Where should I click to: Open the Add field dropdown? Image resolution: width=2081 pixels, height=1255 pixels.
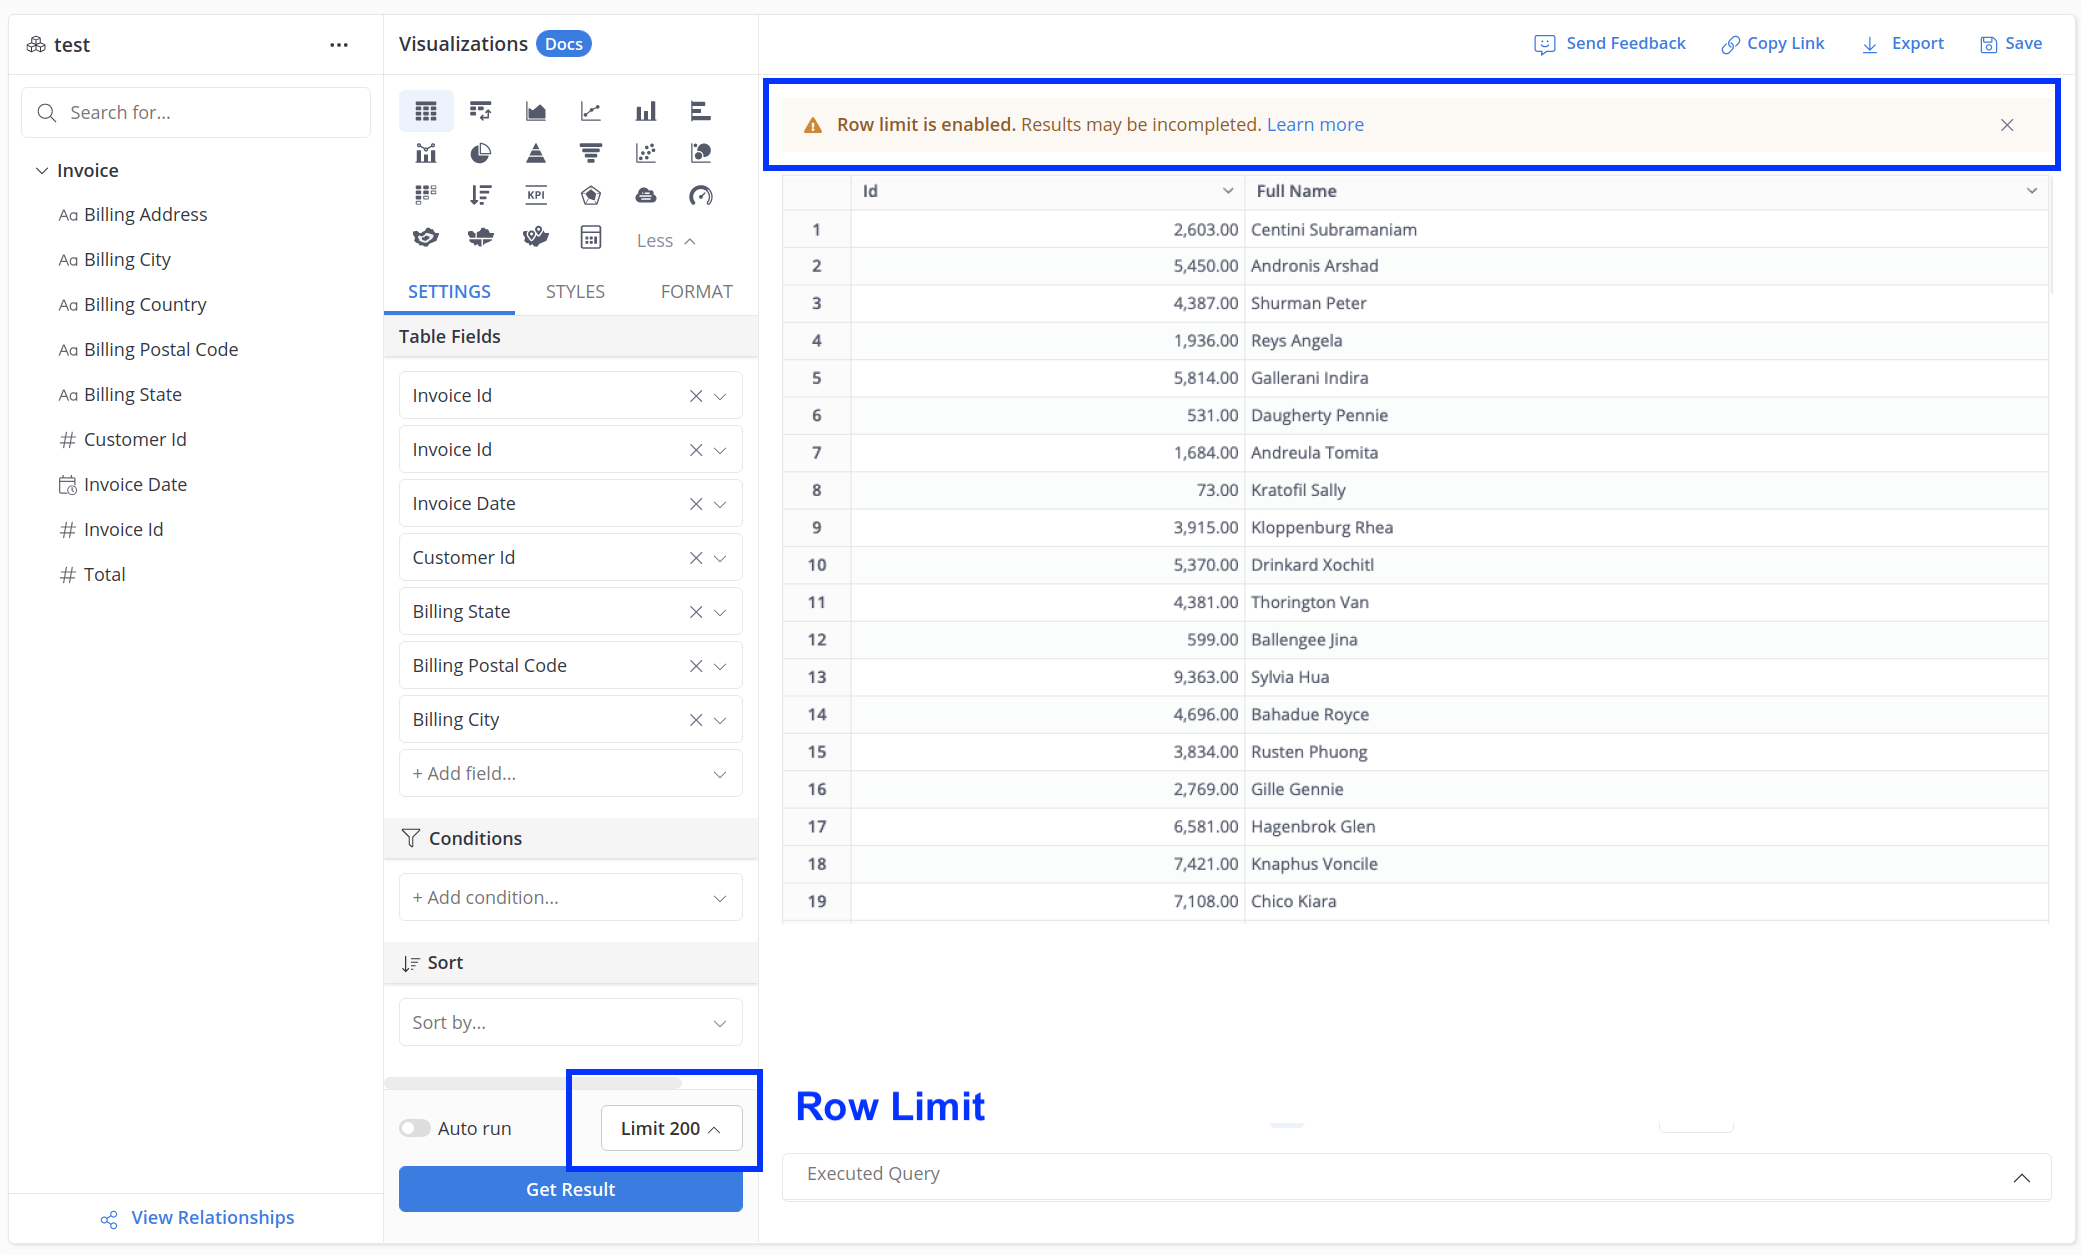coord(570,774)
